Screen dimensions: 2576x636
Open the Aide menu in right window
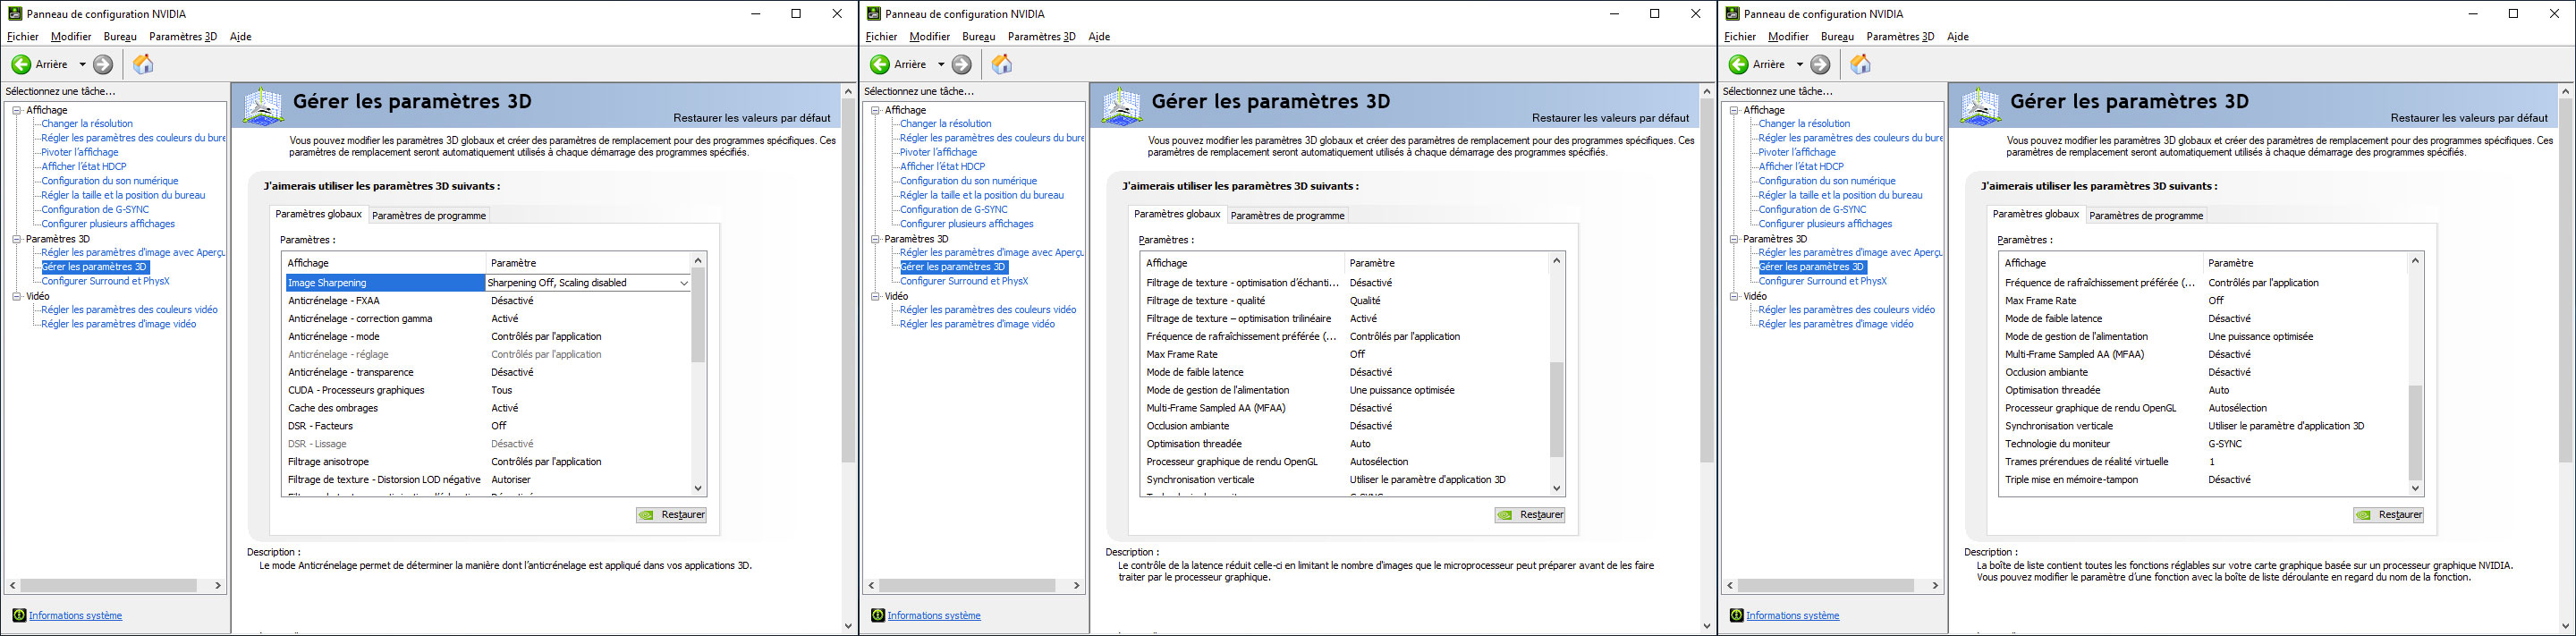[1957, 37]
